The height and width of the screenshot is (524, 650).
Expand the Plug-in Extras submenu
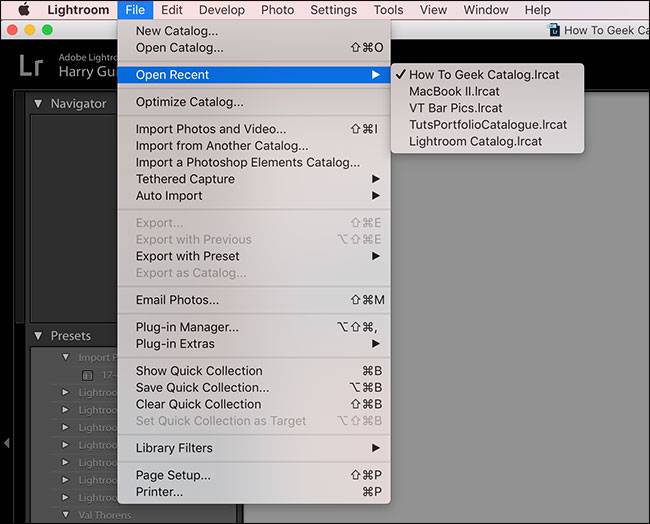click(254, 344)
